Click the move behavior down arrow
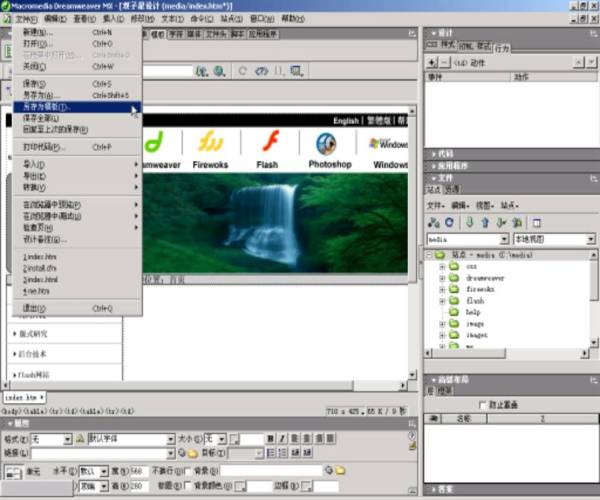The width and height of the screenshot is (600, 500). click(x=592, y=62)
